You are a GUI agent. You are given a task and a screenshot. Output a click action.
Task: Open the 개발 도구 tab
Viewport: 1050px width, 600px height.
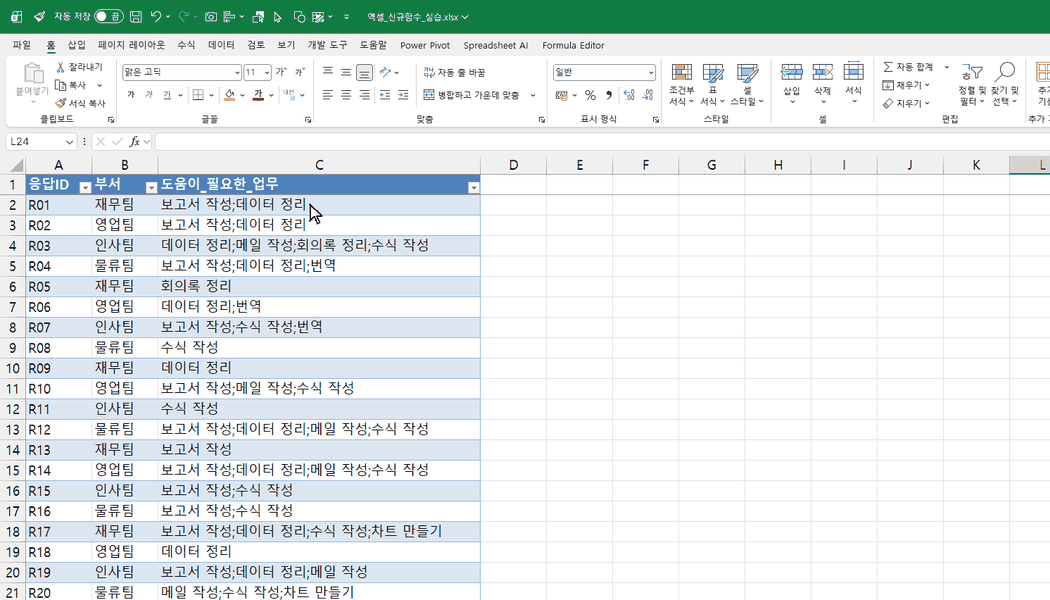(327, 45)
